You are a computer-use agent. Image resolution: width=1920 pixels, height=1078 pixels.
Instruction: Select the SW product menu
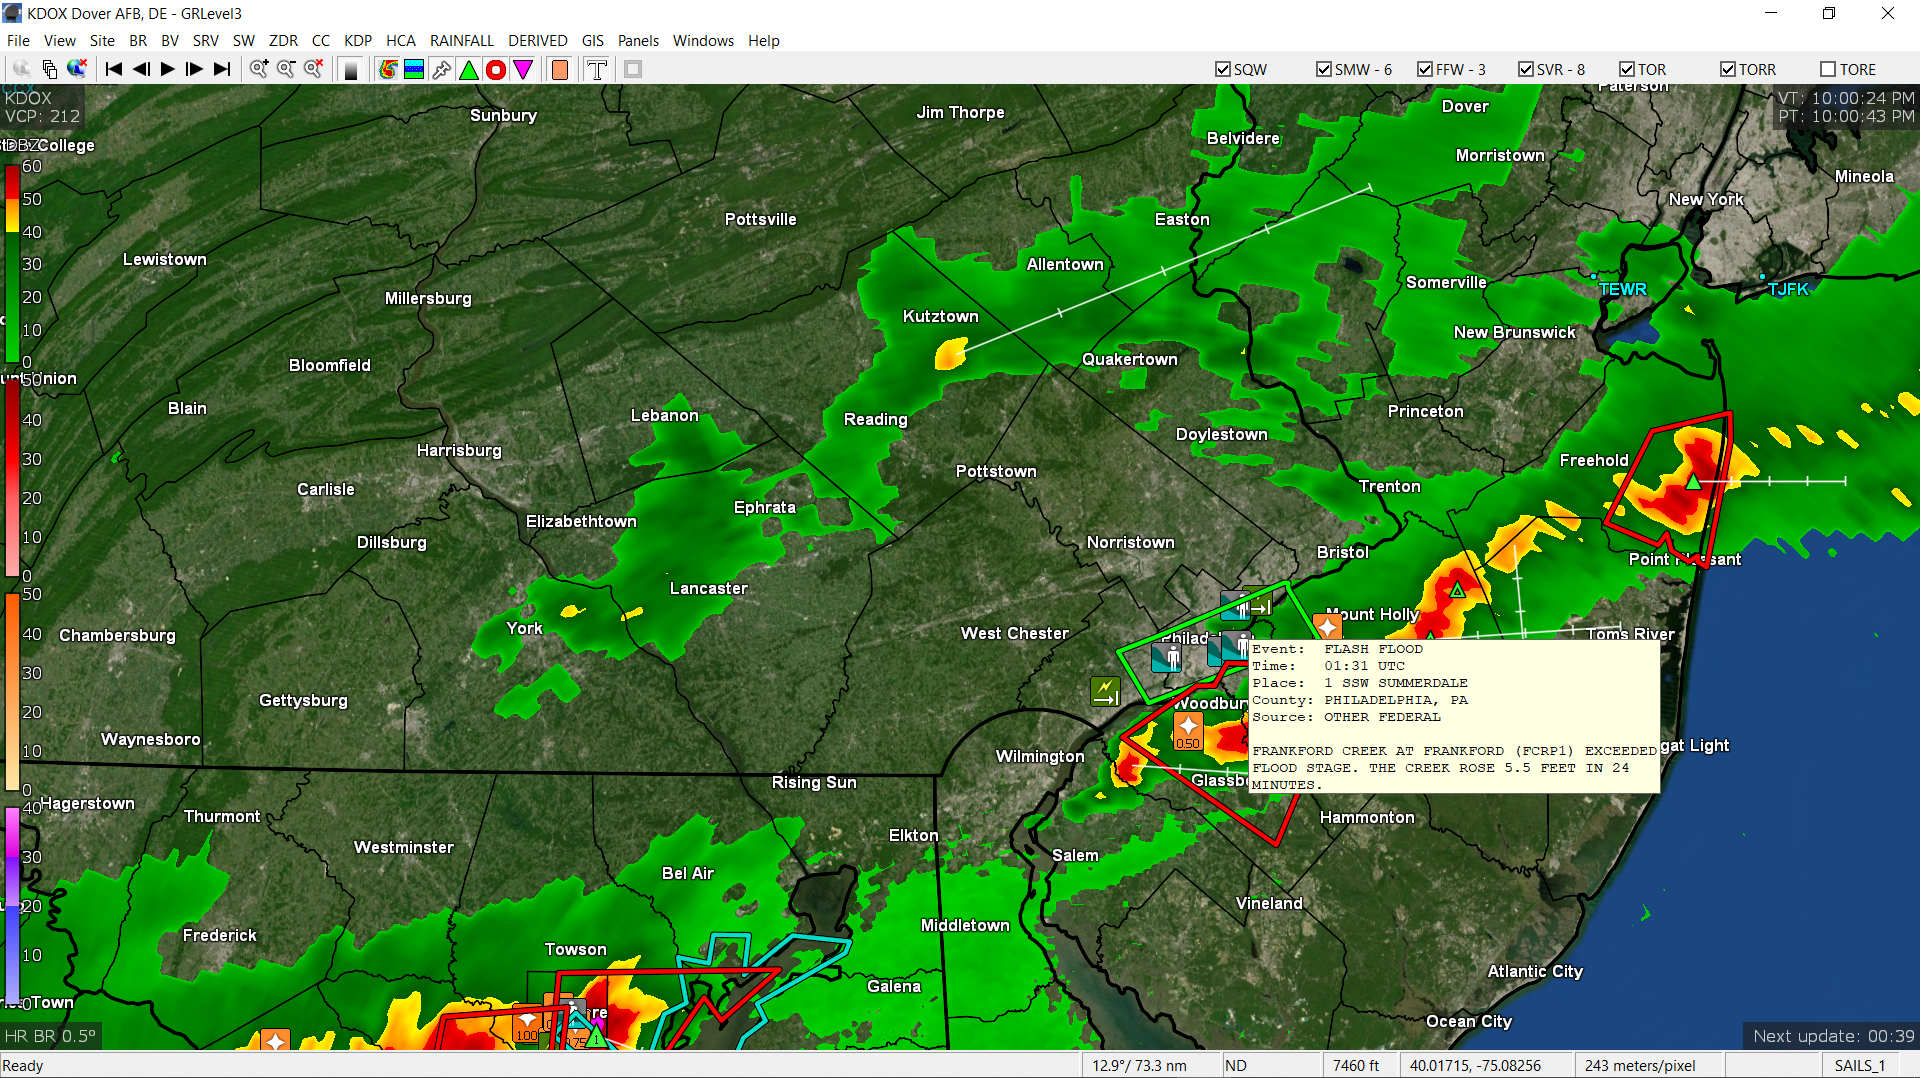pos(244,41)
